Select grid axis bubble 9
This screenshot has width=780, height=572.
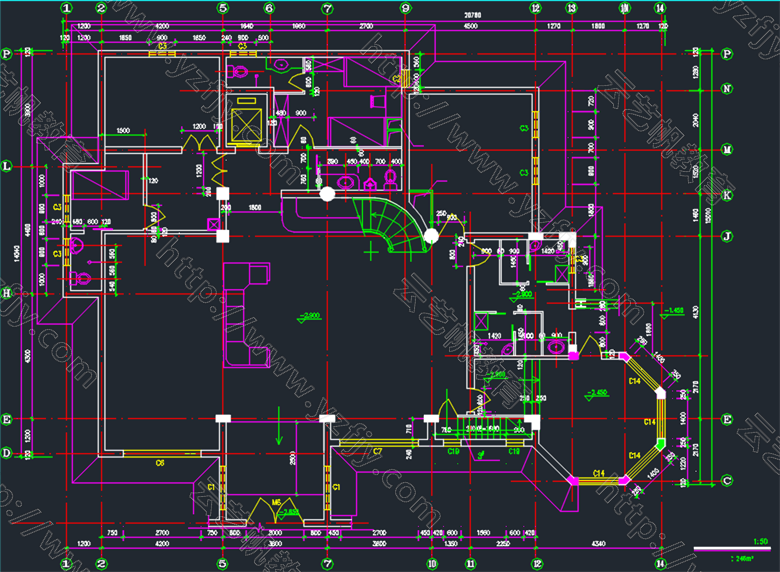405,8
